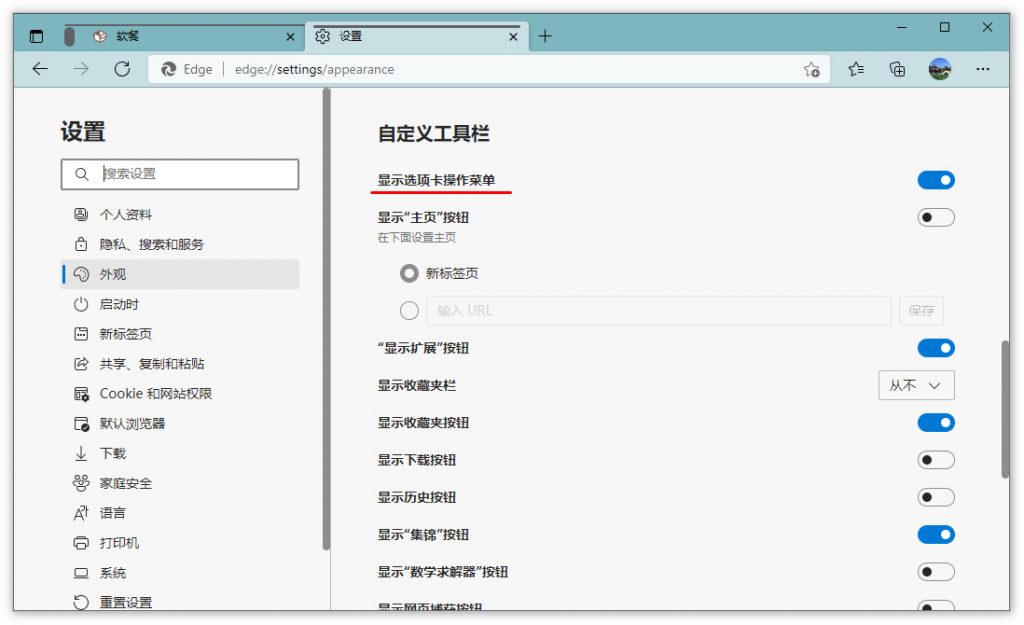Open 隐私、搜索和服务 settings section

tap(151, 244)
